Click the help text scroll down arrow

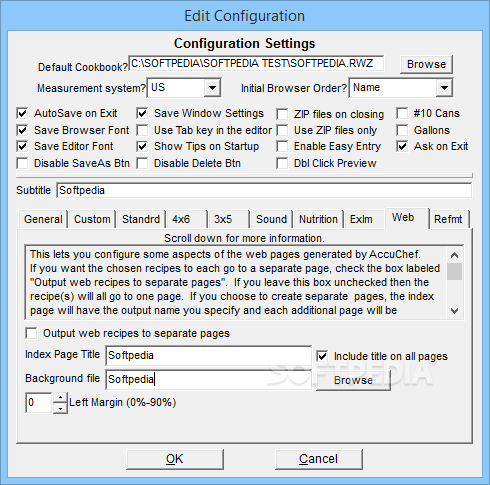454,311
